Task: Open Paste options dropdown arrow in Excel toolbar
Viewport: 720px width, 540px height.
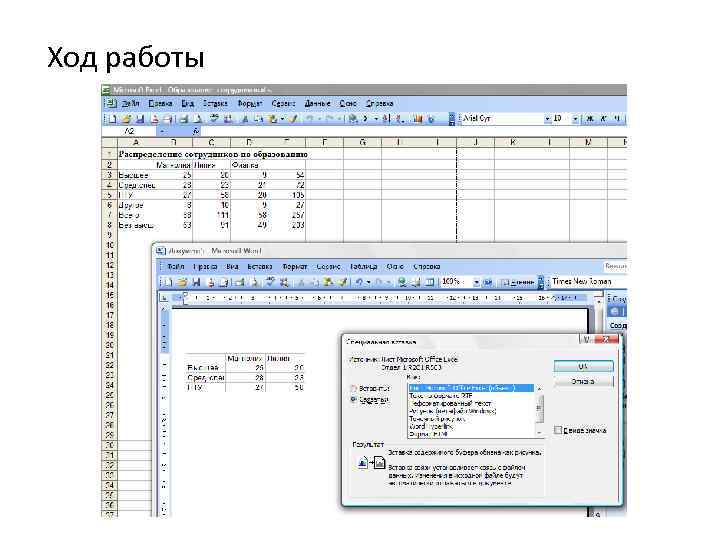Action: click(x=282, y=119)
